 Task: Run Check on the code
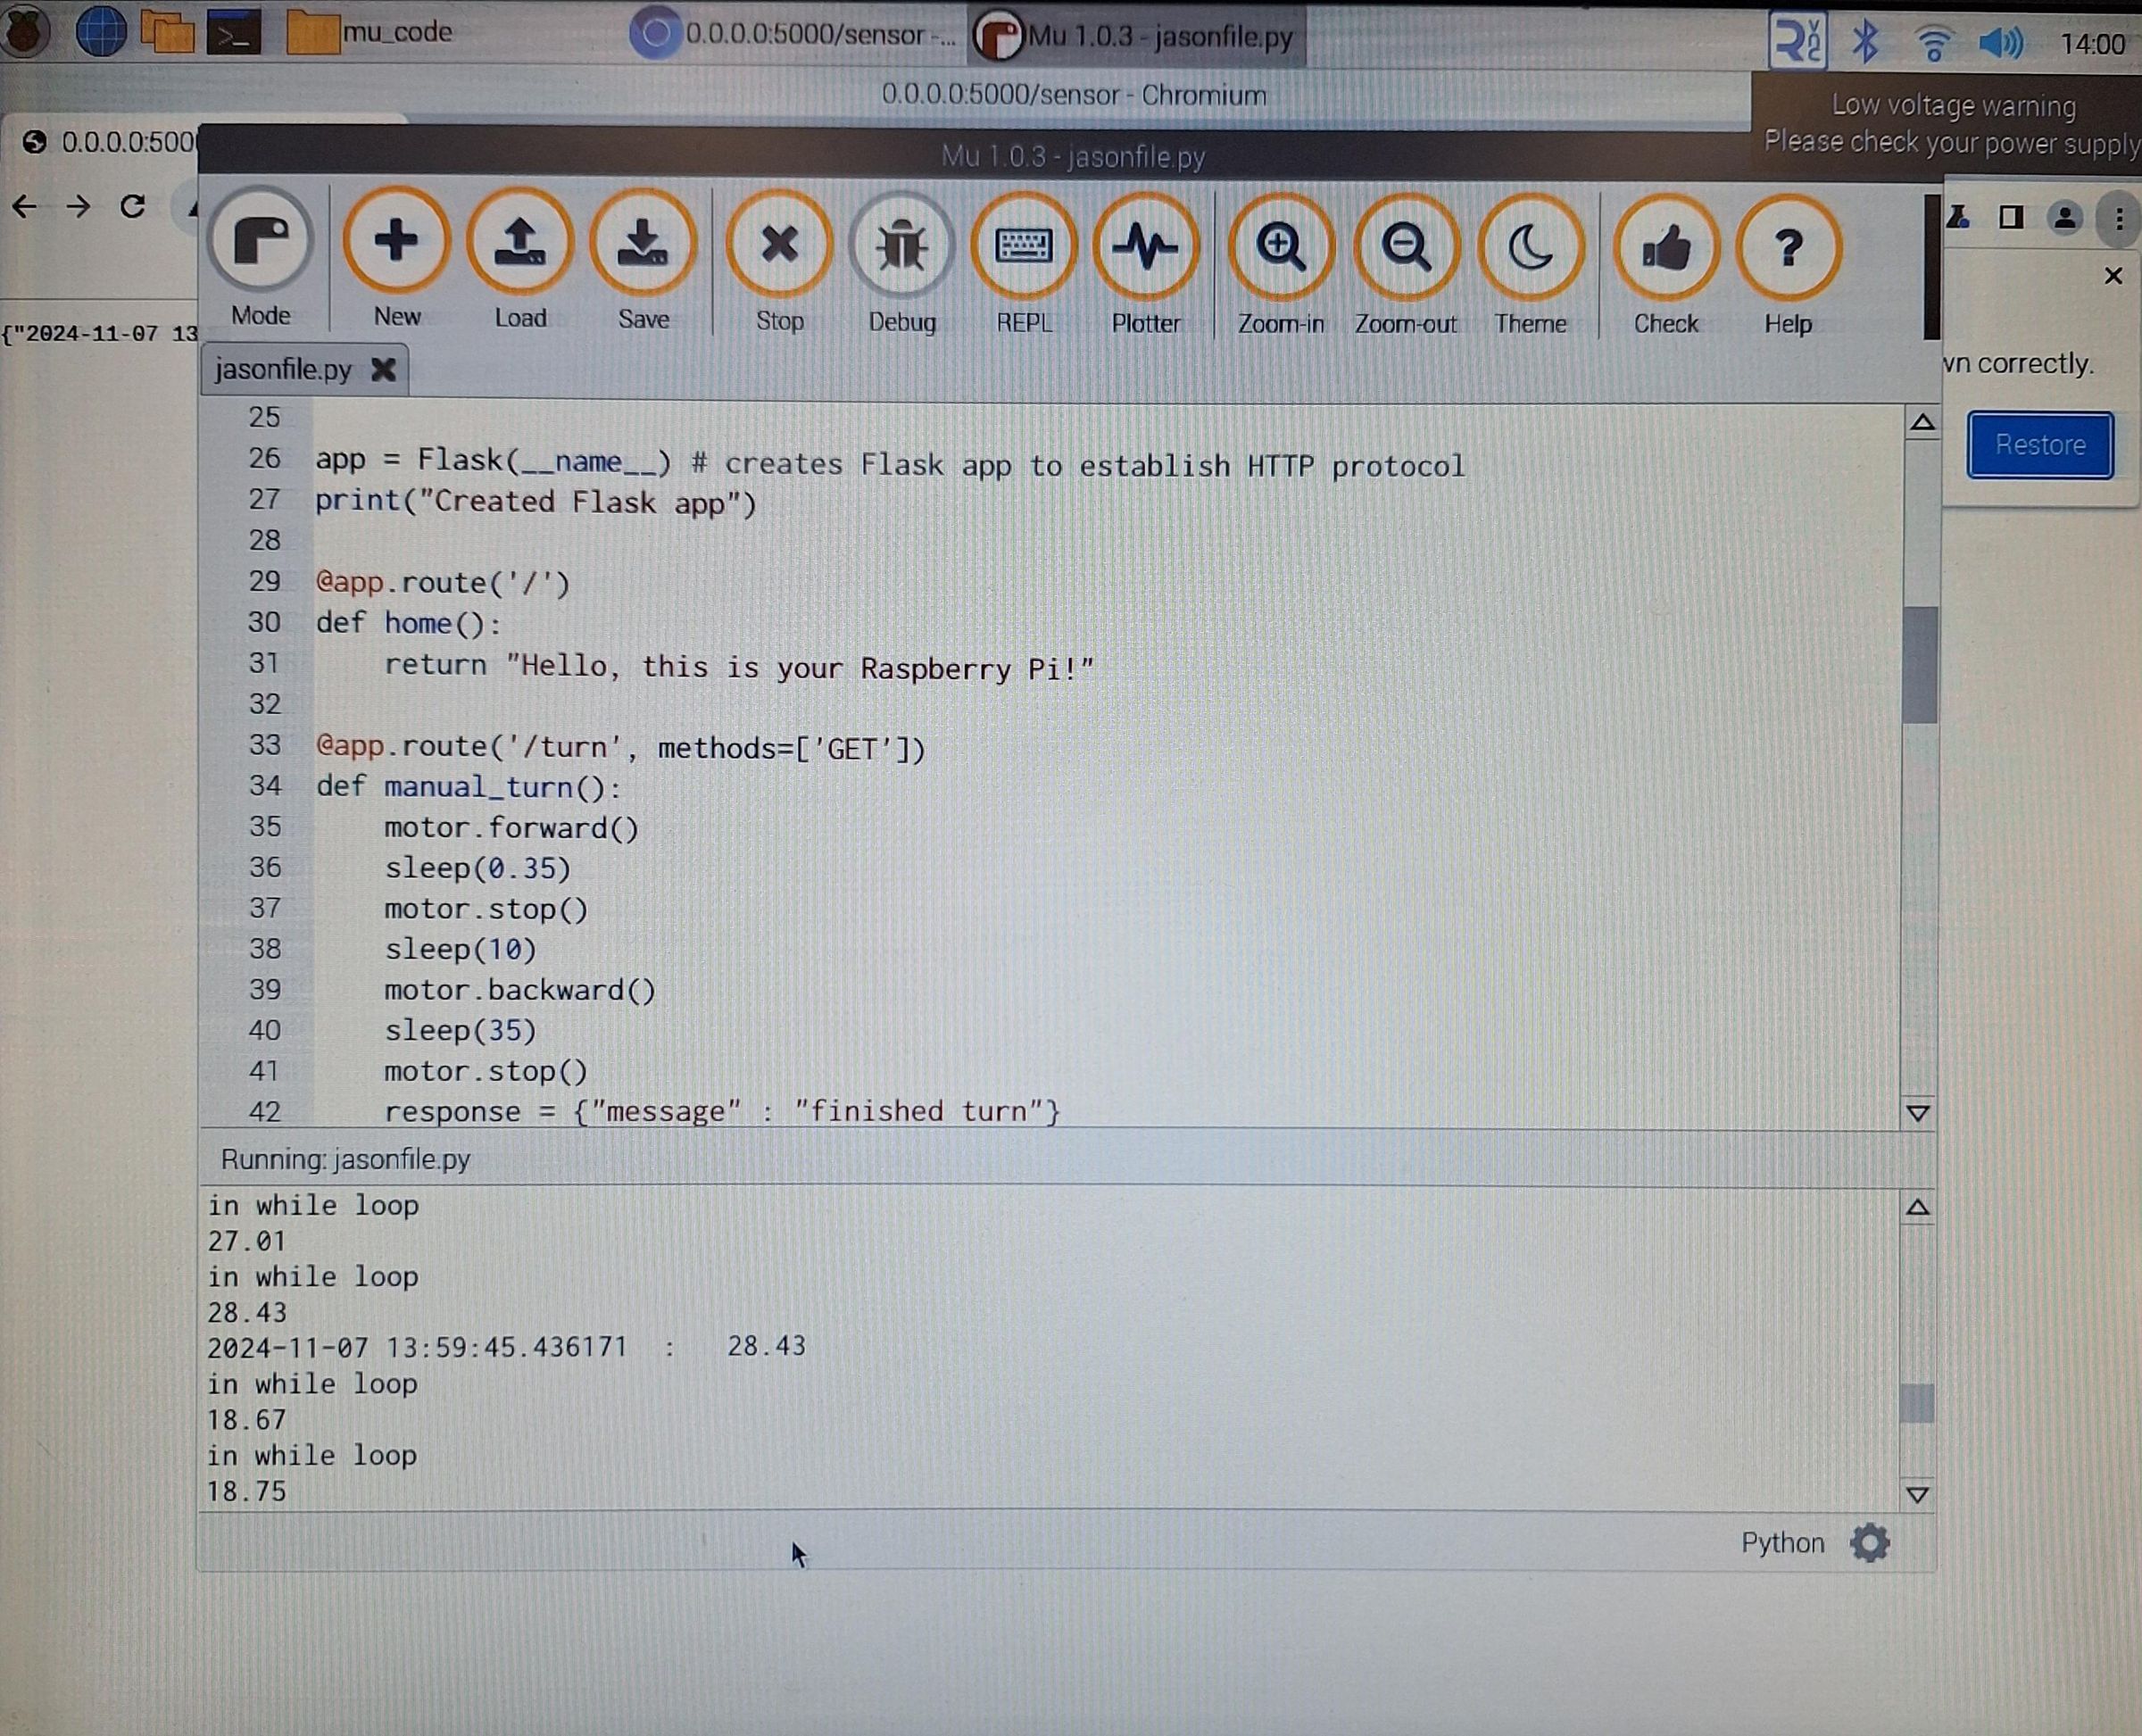pyautogui.click(x=1666, y=265)
